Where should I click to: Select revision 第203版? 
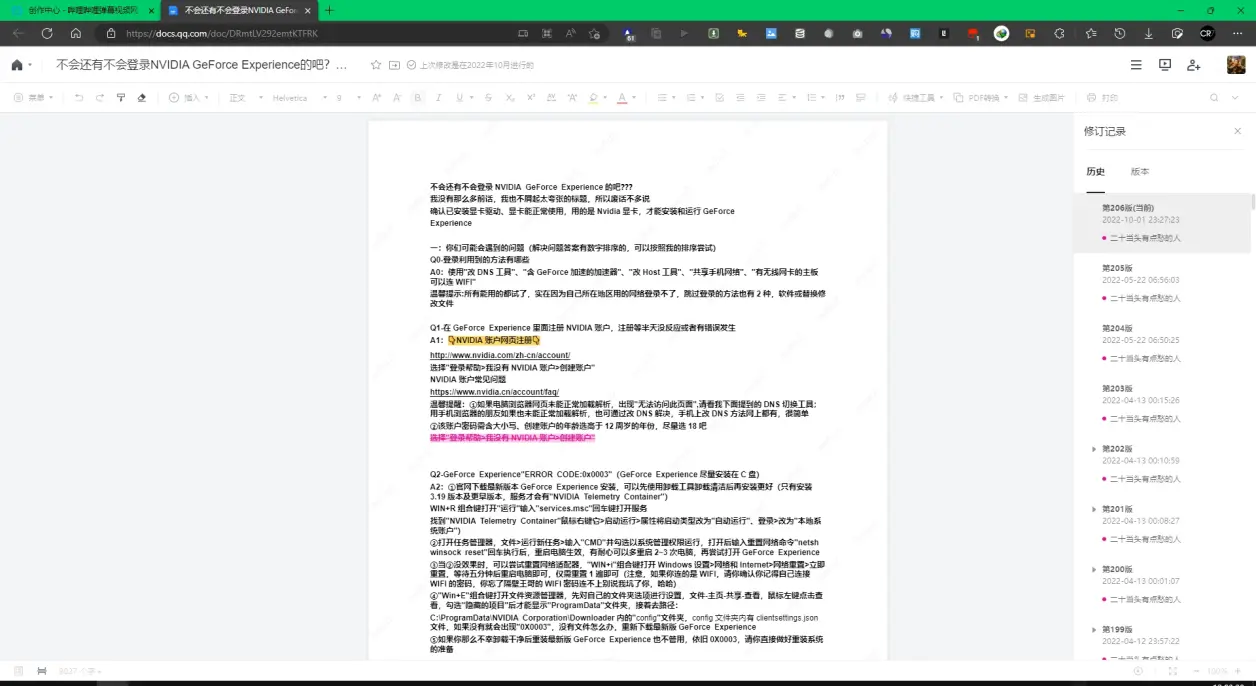pyautogui.click(x=1162, y=402)
